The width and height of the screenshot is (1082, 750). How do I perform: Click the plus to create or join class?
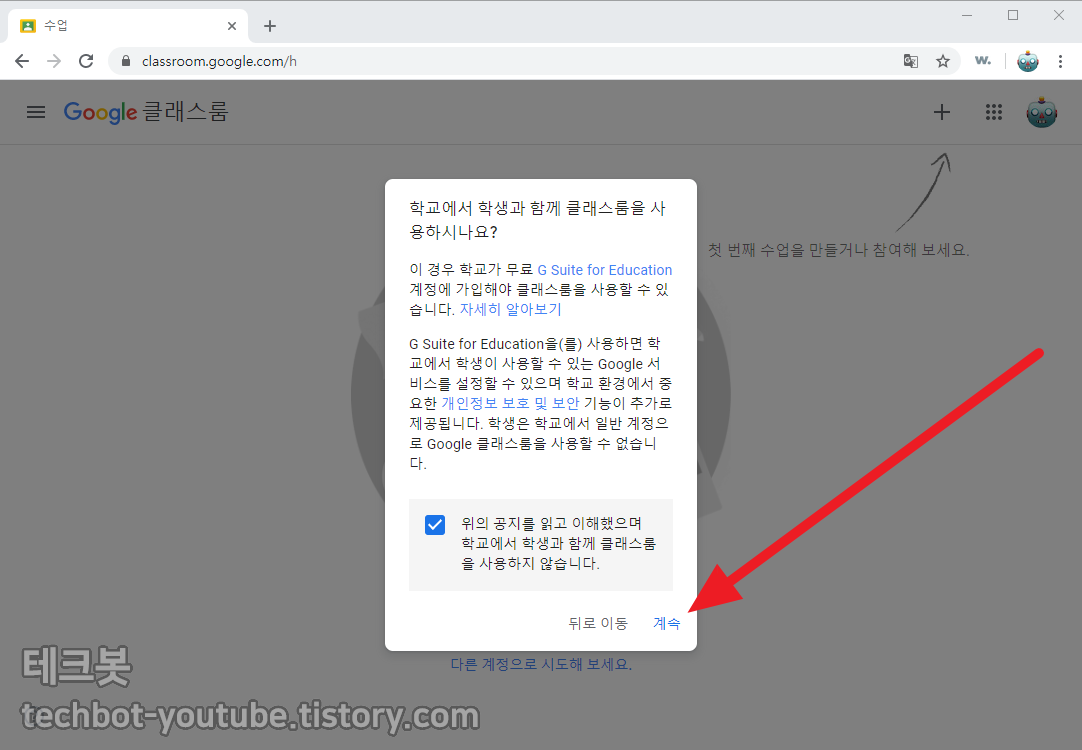coord(942,112)
